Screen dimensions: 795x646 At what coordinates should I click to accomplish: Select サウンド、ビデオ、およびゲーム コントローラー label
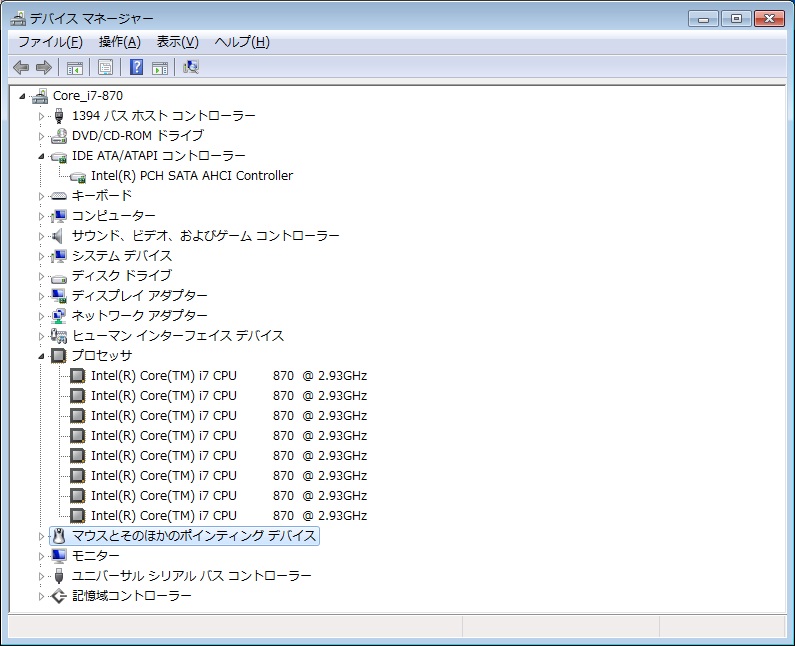[205, 236]
